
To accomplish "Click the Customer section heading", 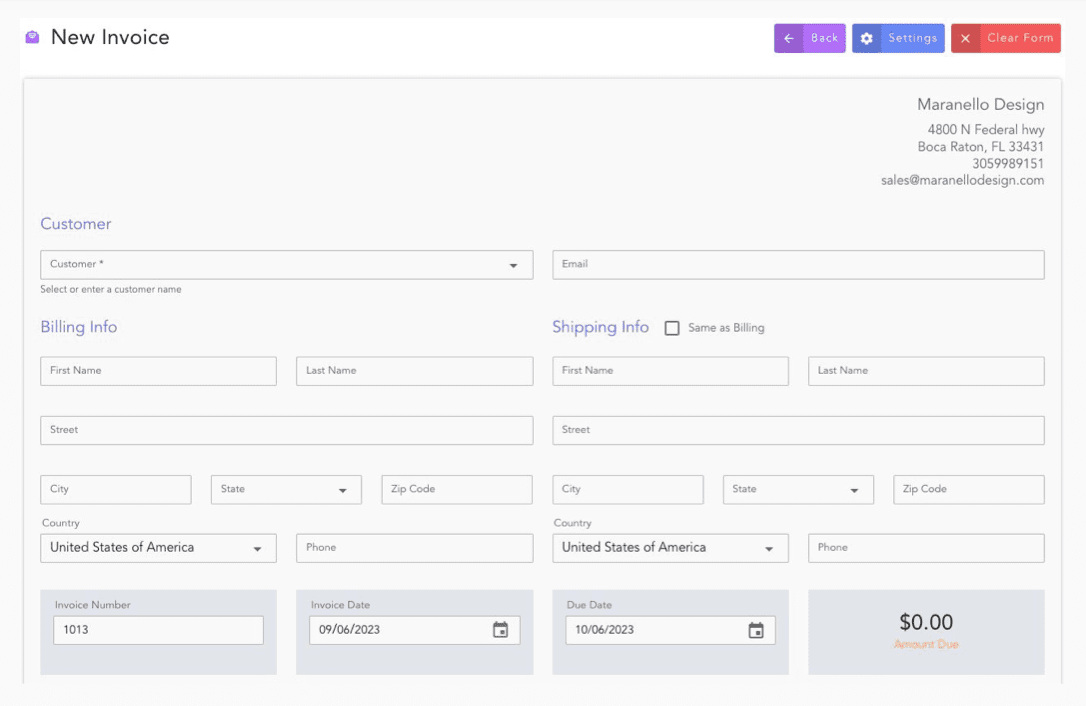I will click(75, 224).
